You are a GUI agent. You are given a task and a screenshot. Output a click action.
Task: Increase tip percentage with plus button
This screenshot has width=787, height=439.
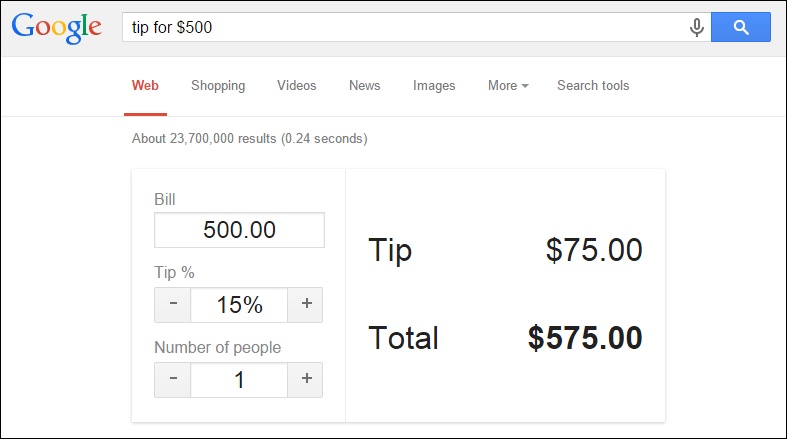305,305
